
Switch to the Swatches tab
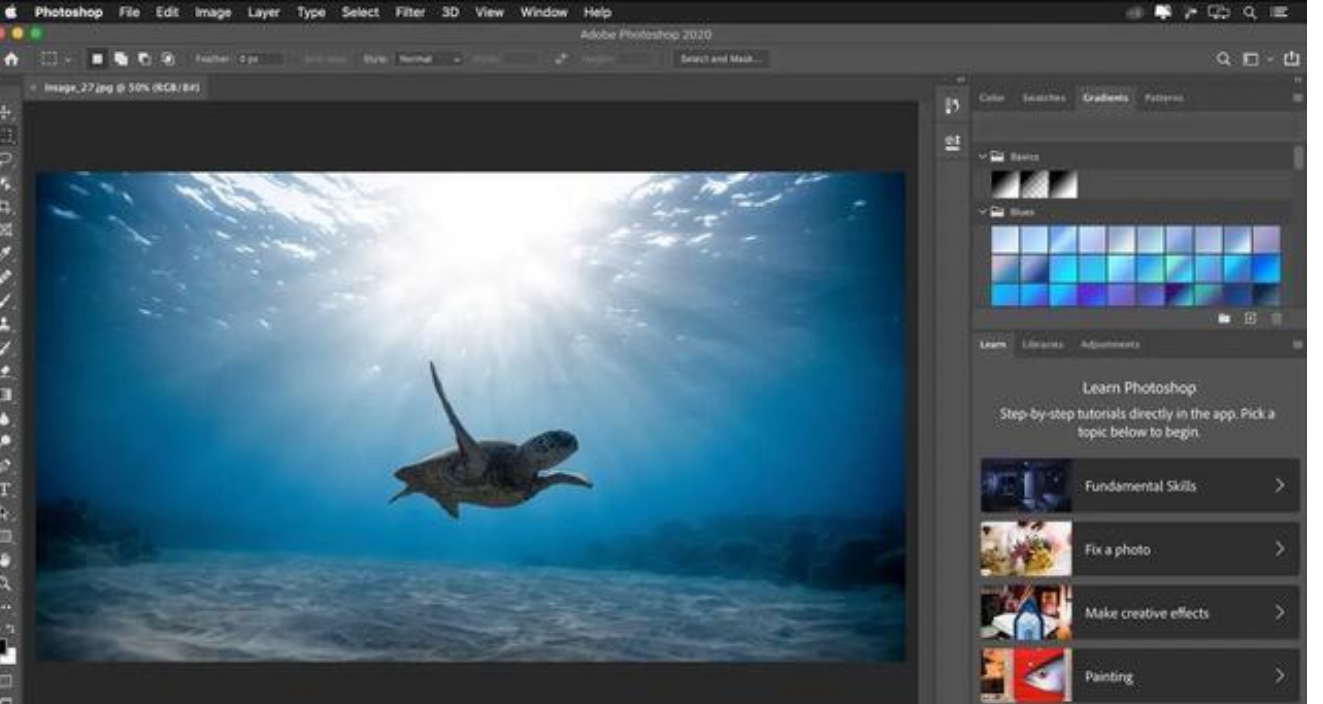coord(1043,98)
